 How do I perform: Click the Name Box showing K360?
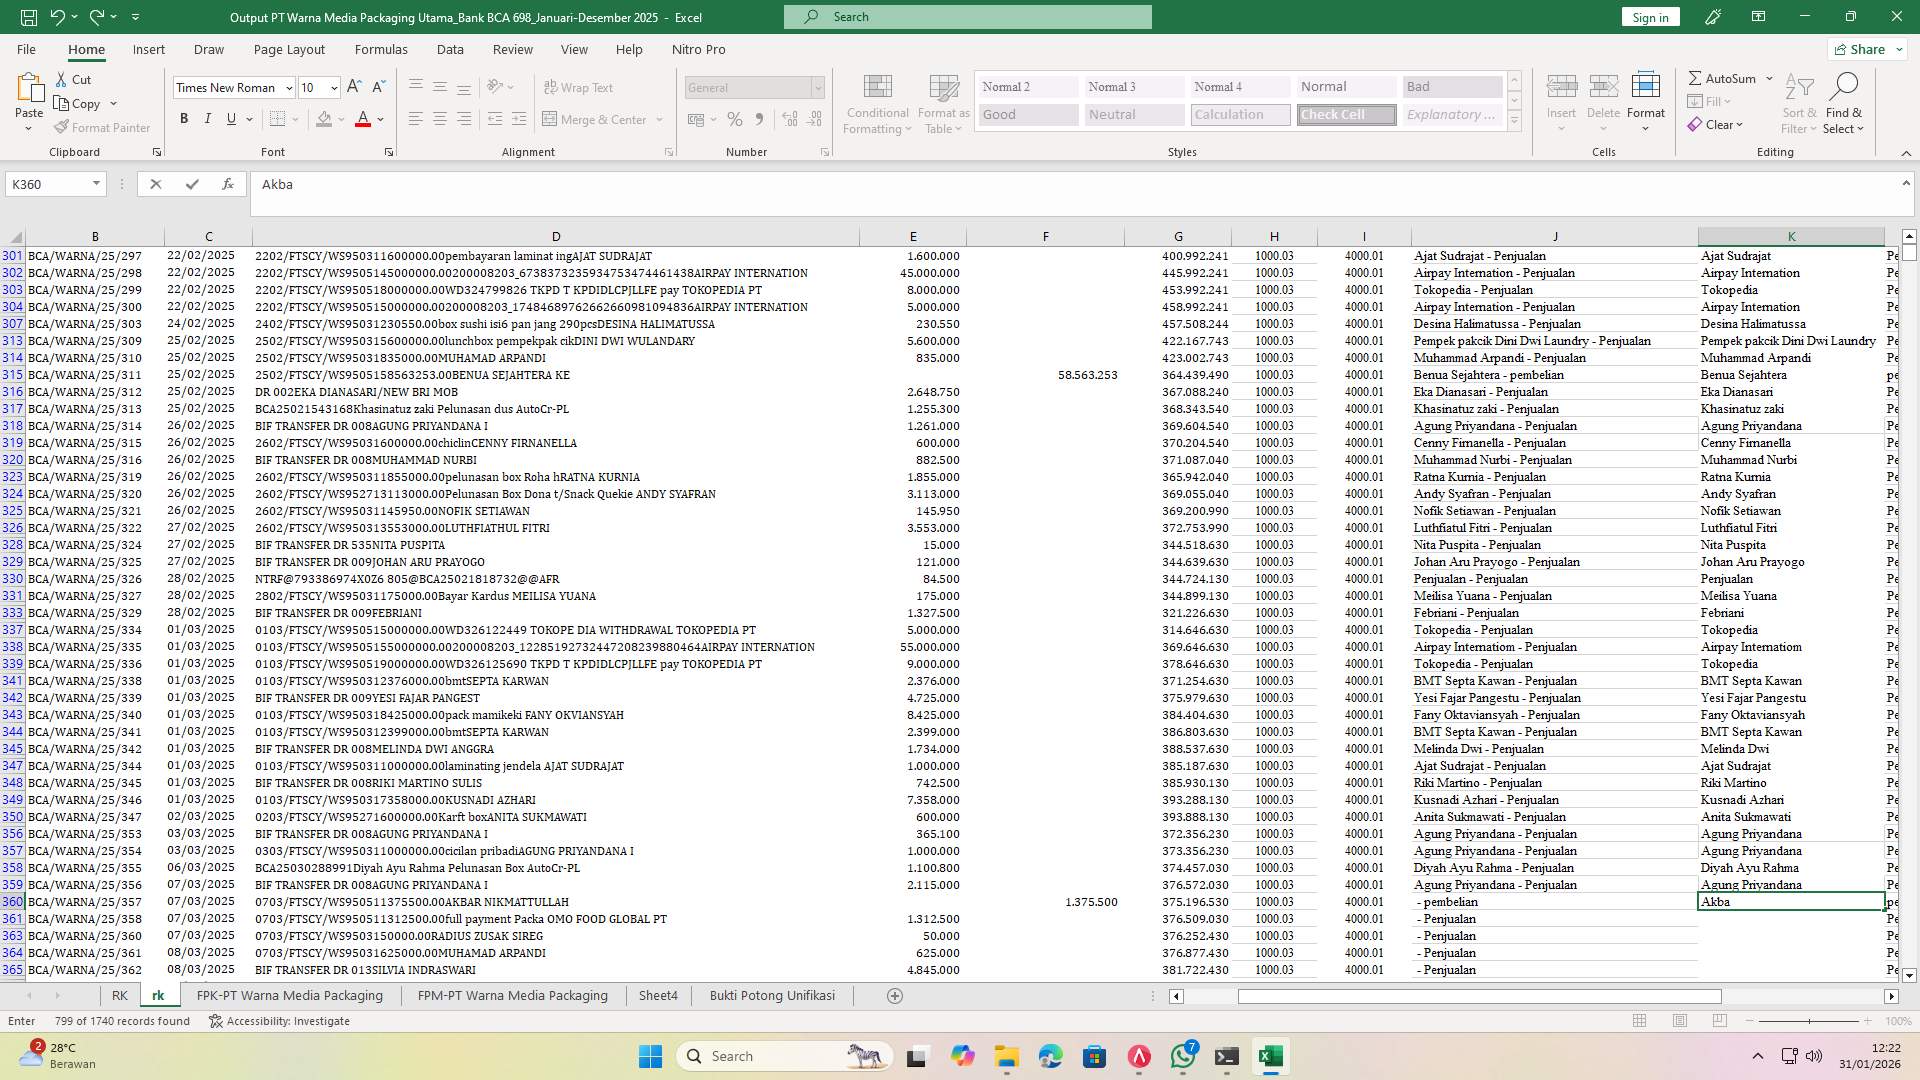click(x=50, y=184)
